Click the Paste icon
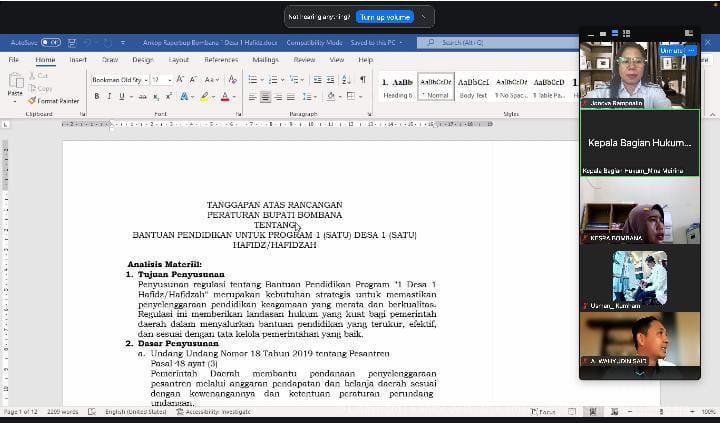The image size is (720, 423). pyautogui.click(x=15, y=88)
